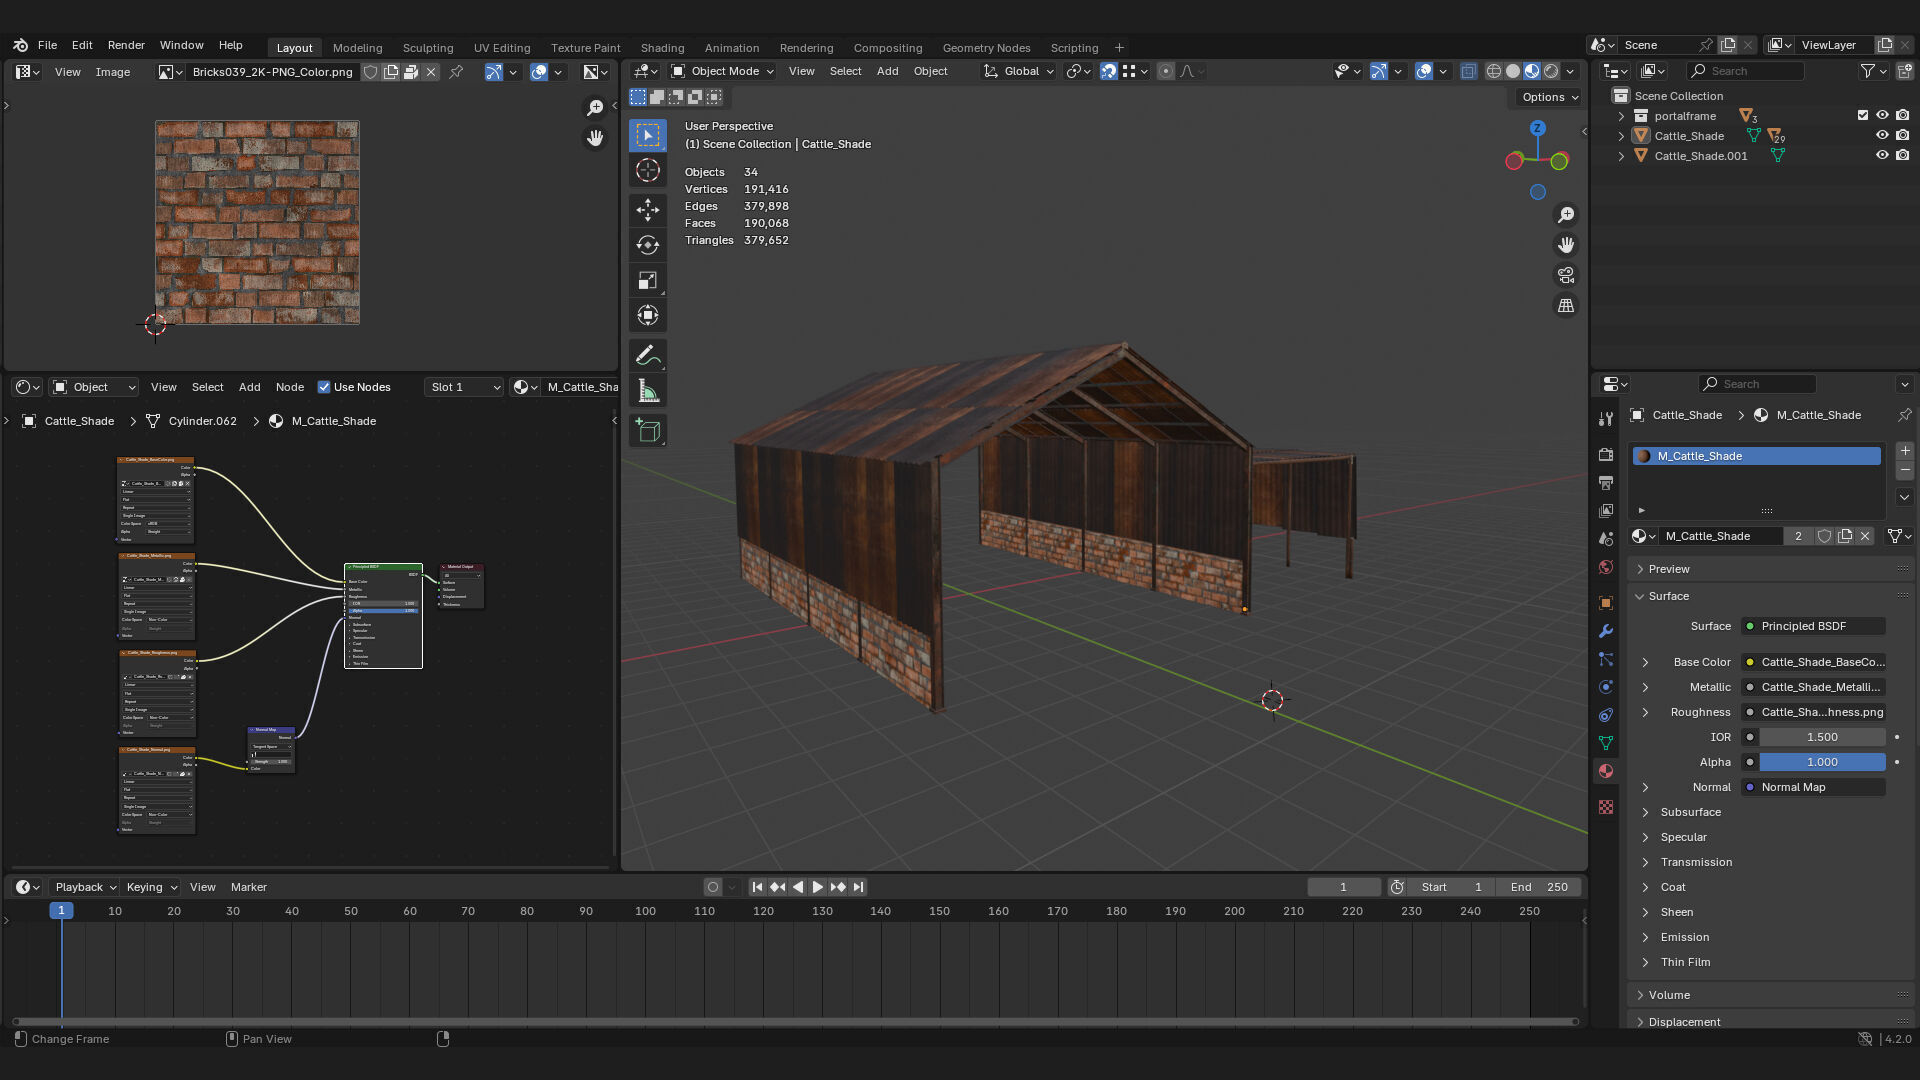Adjust the IOR value field

click(x=1822, y=737)
